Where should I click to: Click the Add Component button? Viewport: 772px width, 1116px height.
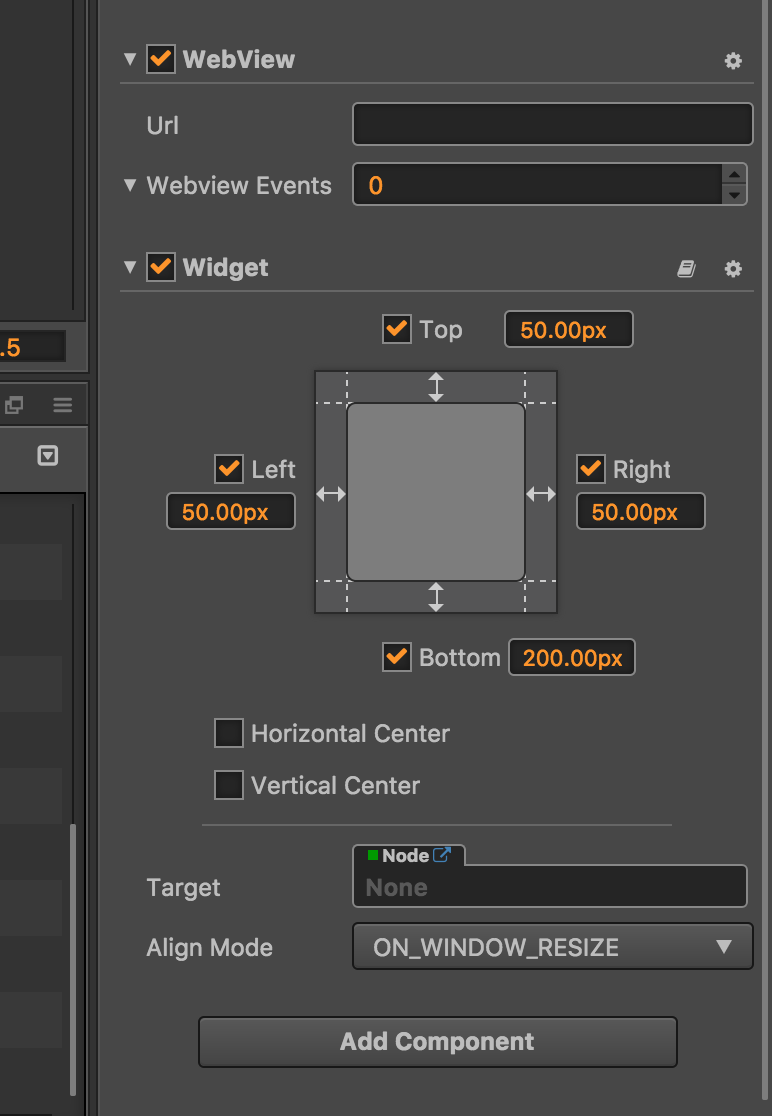pyautogui.click(x=437, y=1041)
